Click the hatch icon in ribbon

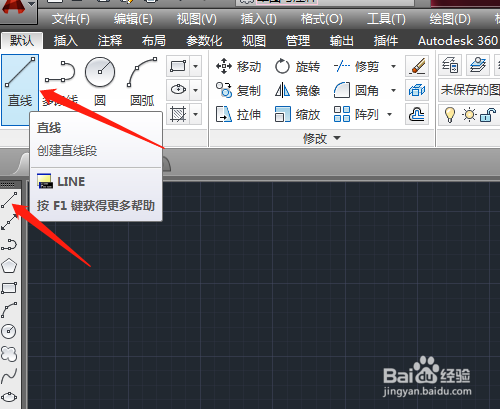pos(178,114)
